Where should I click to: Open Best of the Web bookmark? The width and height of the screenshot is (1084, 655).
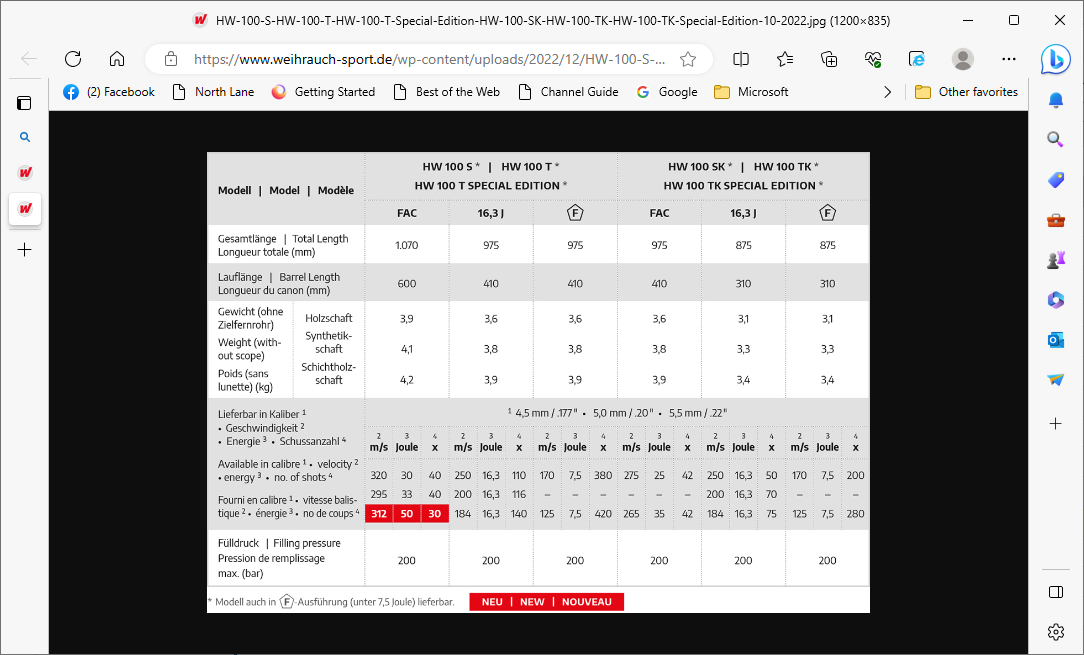pyautogui.click(x=446, y=92)
